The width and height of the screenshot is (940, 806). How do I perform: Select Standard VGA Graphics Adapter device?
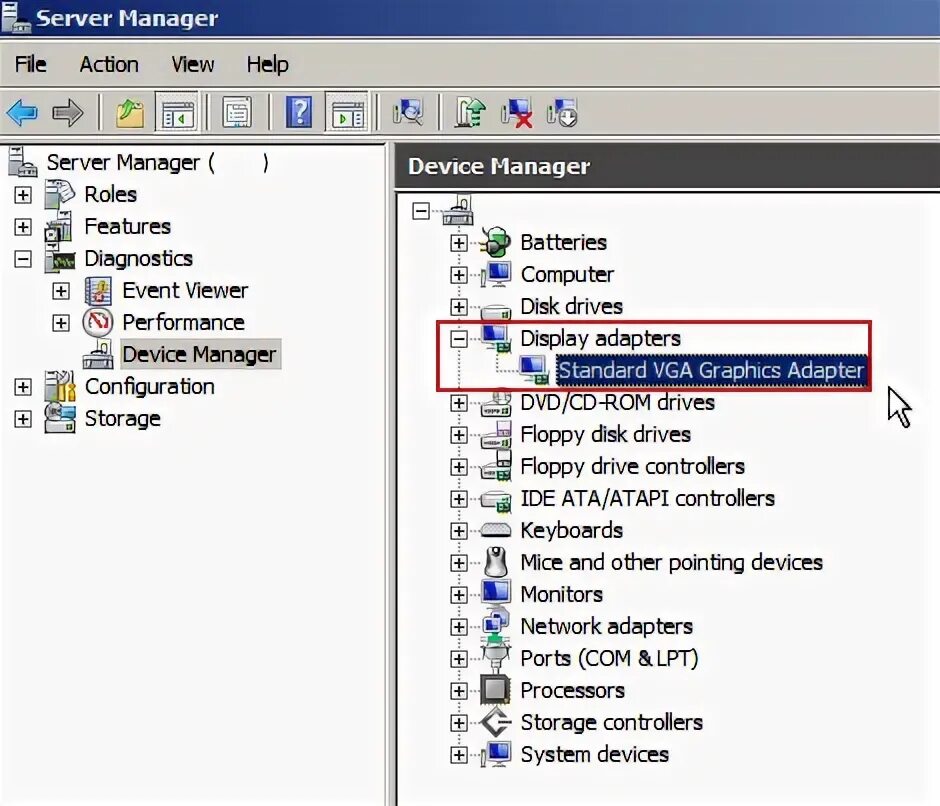point(711,370)
